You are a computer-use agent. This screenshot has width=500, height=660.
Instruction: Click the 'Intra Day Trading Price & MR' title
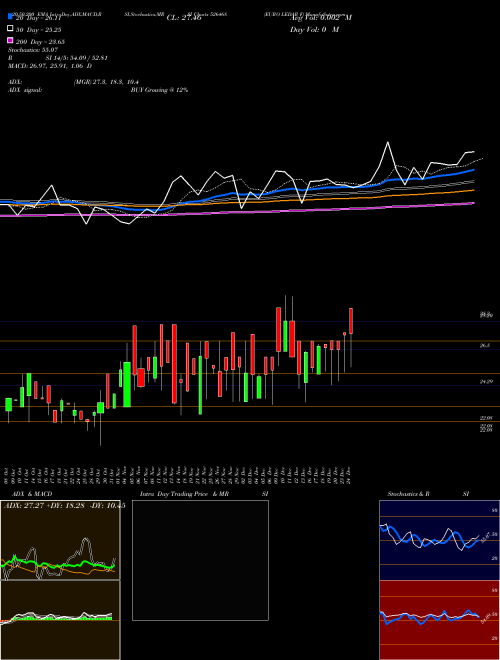(x=184, y=494)
